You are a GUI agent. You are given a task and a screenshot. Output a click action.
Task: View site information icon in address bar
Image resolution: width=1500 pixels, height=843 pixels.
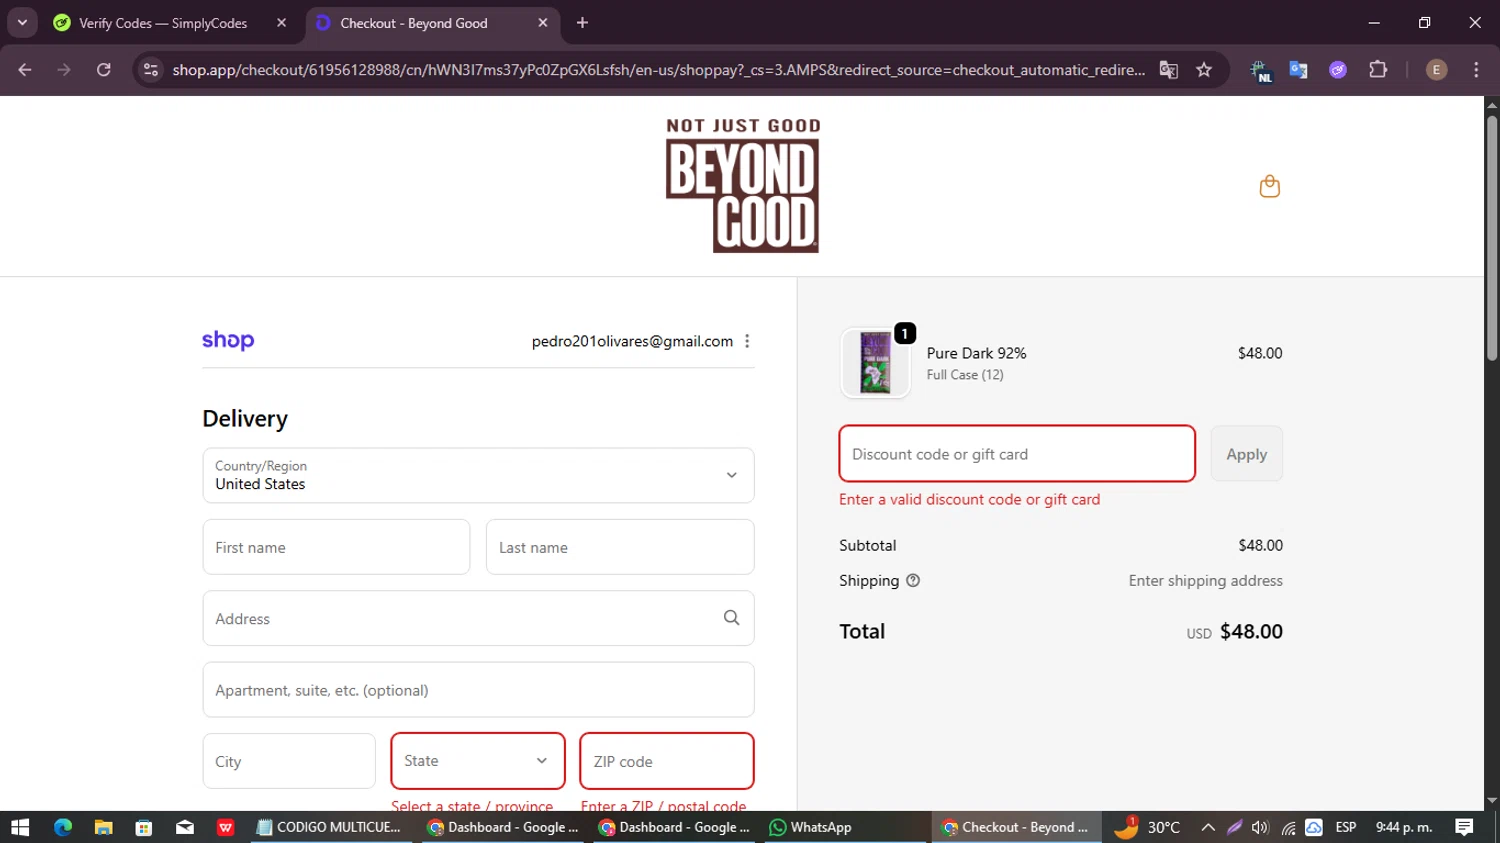tap(151, 70)
